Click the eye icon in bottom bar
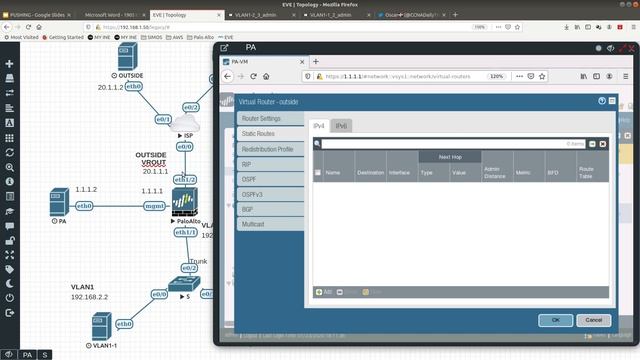The width and height of the screenshot is (640, 360). pyautogui.click(x=9, y=355)
